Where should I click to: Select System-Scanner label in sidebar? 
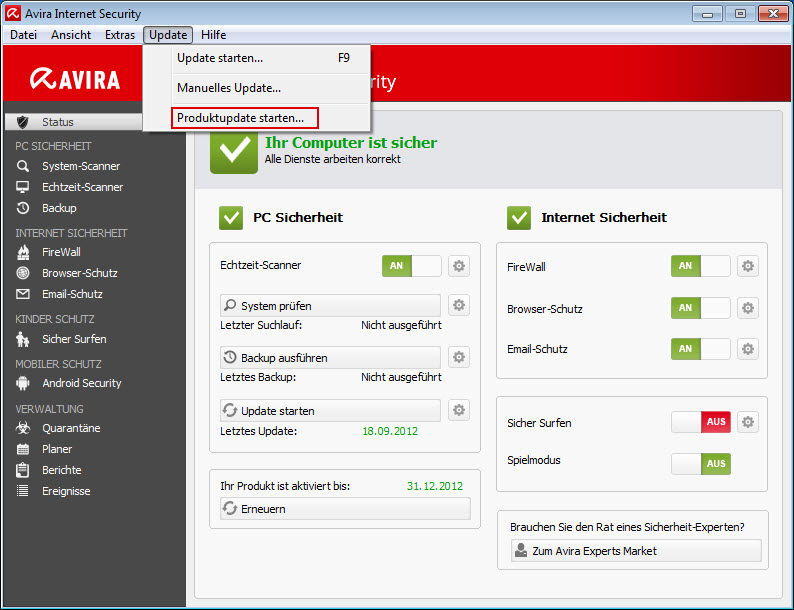[x=81, y=166]
